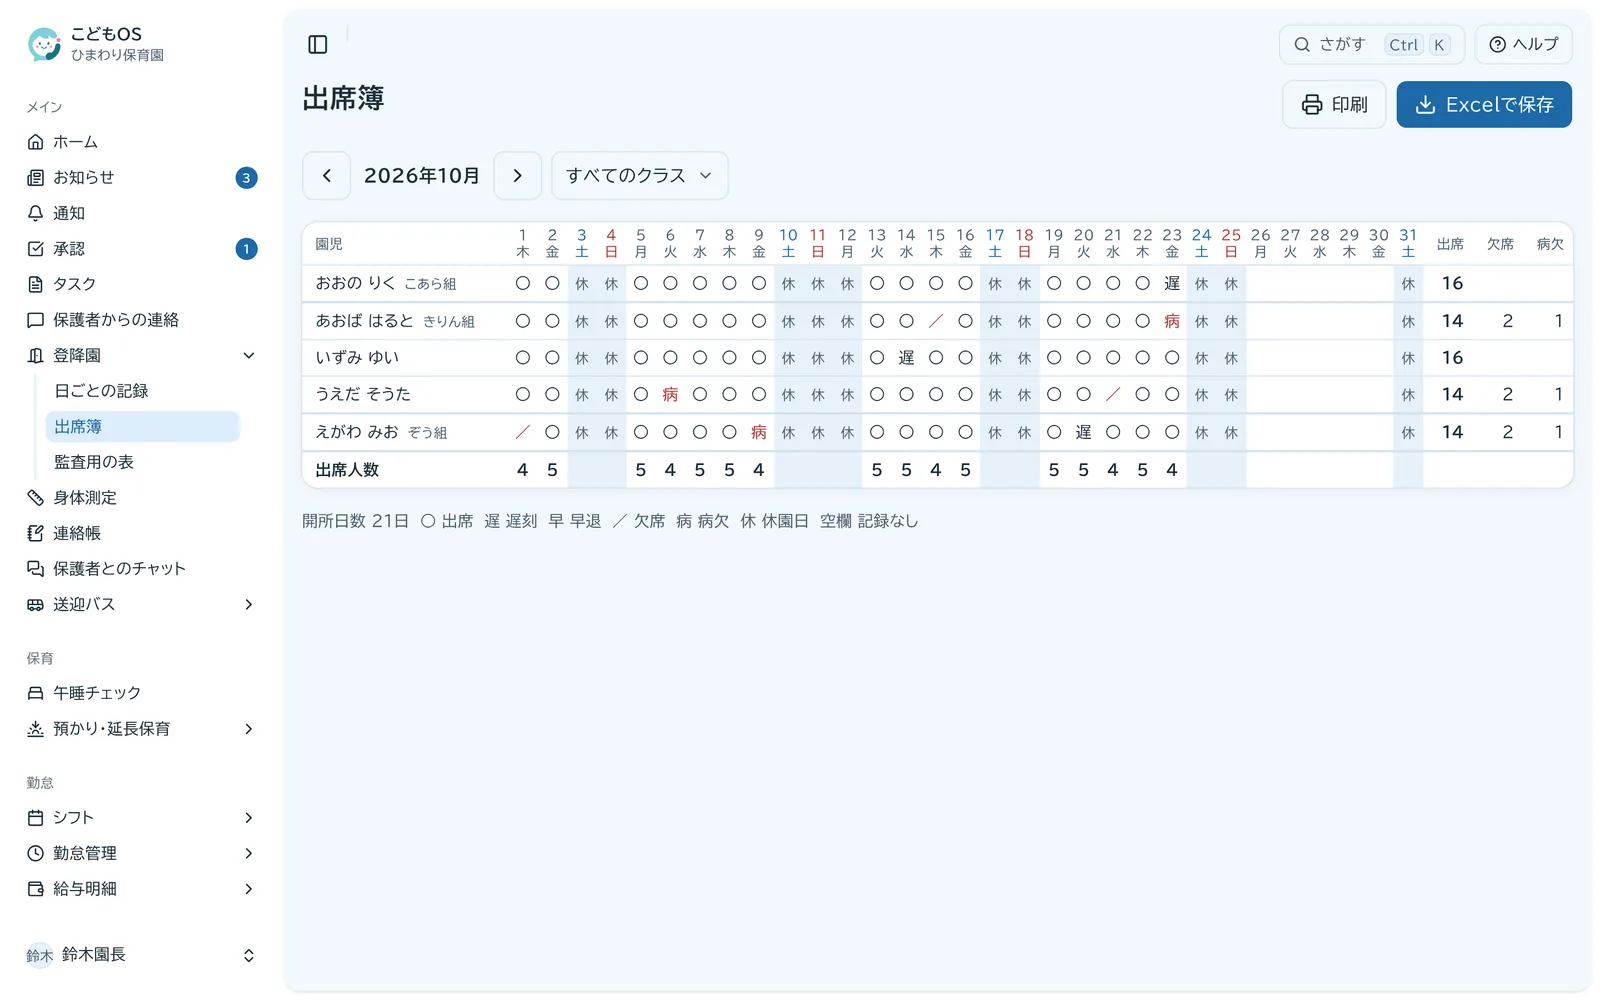
Task: Click the 遅 mark in いずみ ゆい row
Action: [906, 358]
